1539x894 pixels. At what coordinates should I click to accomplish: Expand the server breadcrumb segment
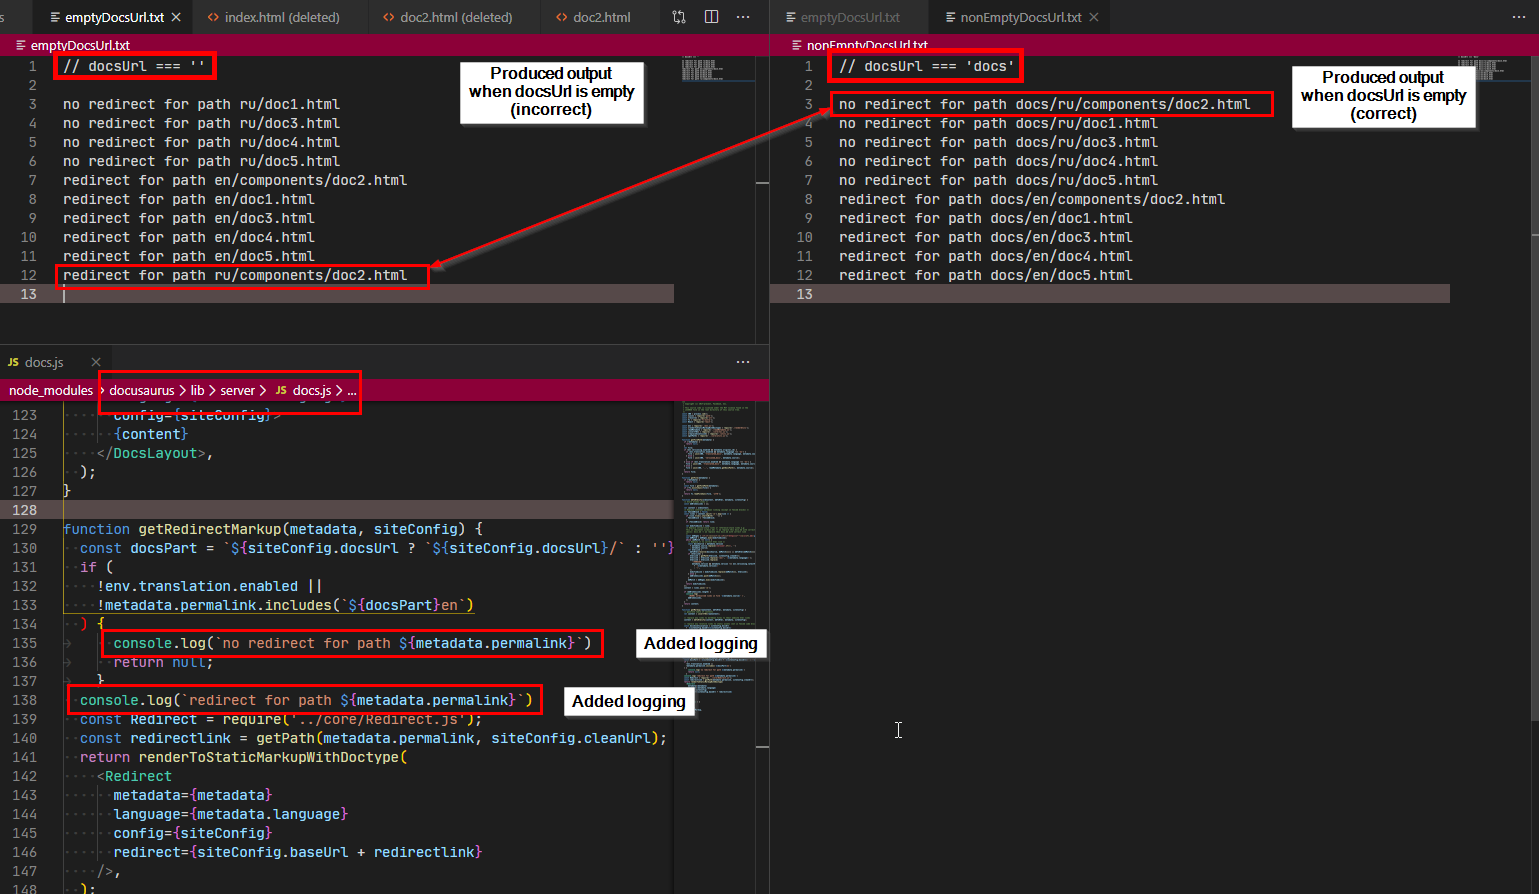[x=238, y=390]
